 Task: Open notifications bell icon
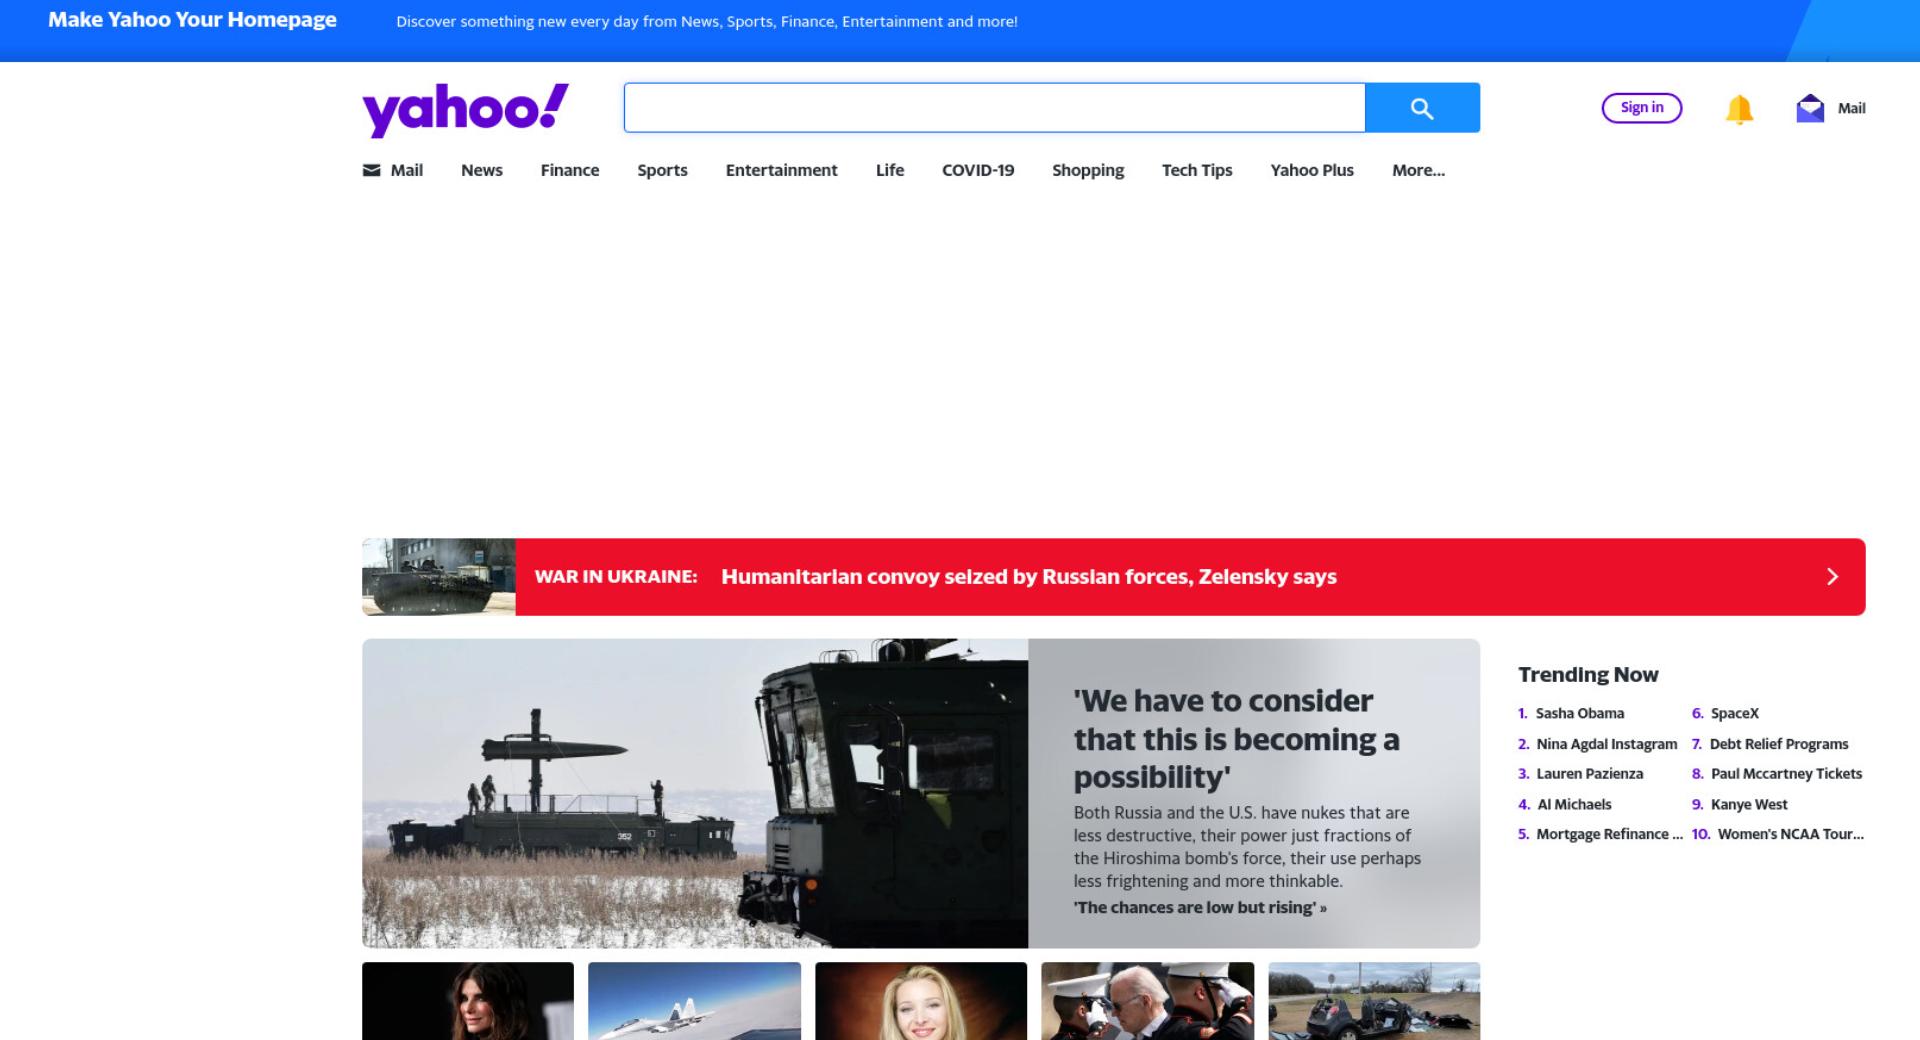pyautogui.click(x=1739, y=109)
